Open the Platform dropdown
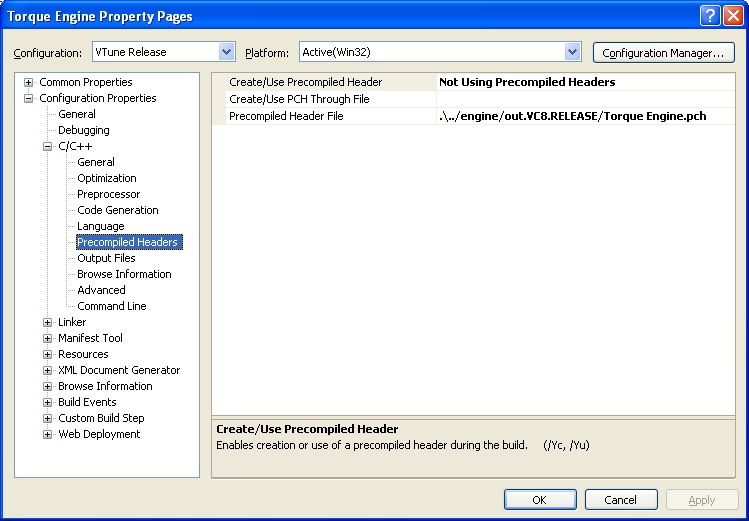 coord(572,52)
